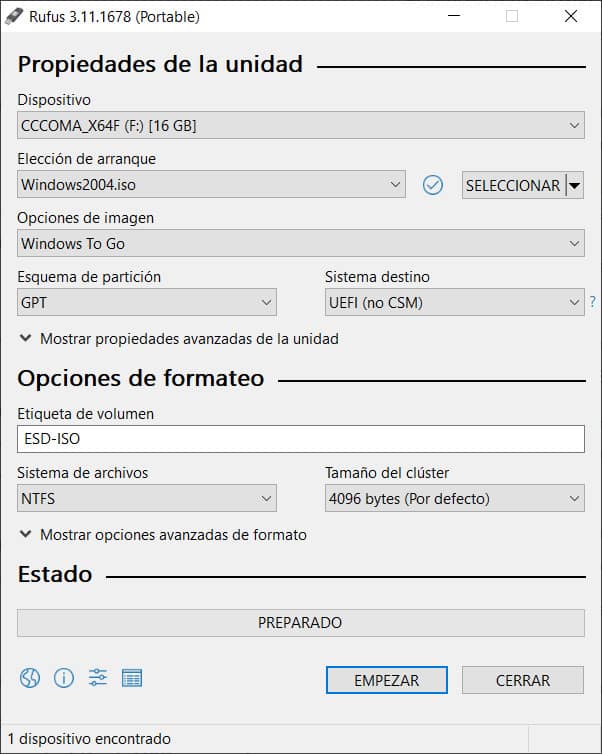Screen dimensions: 602x754
Task: Open Opciones de imagen dropdown
Action: (x=301, y=243)
